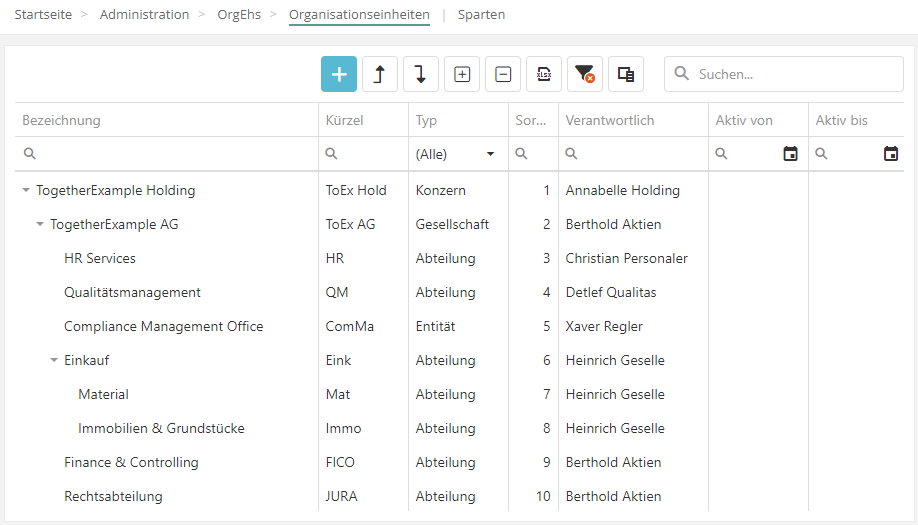The height and width of the screenshot is (525, 918).
Task: Switch to the Sparten tab
Action: pos(481,15)
